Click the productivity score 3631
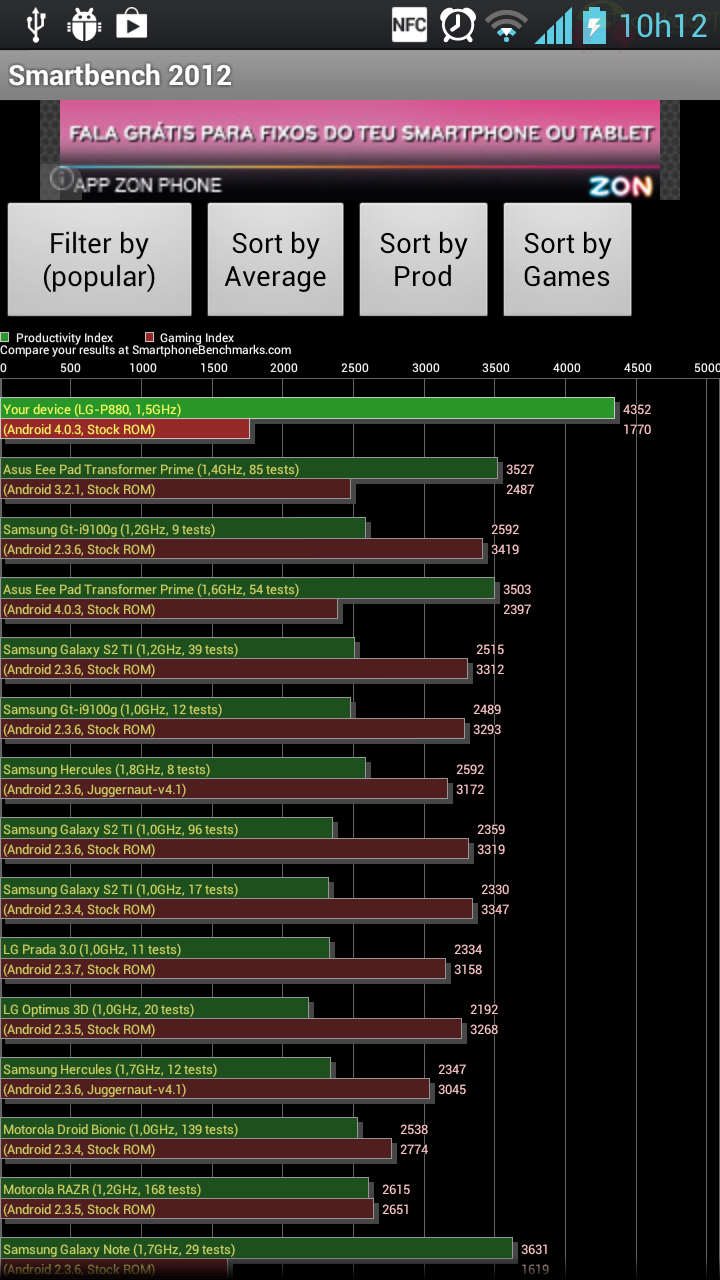Viewport: 720px width, 1280px height. pos(535,1250)
